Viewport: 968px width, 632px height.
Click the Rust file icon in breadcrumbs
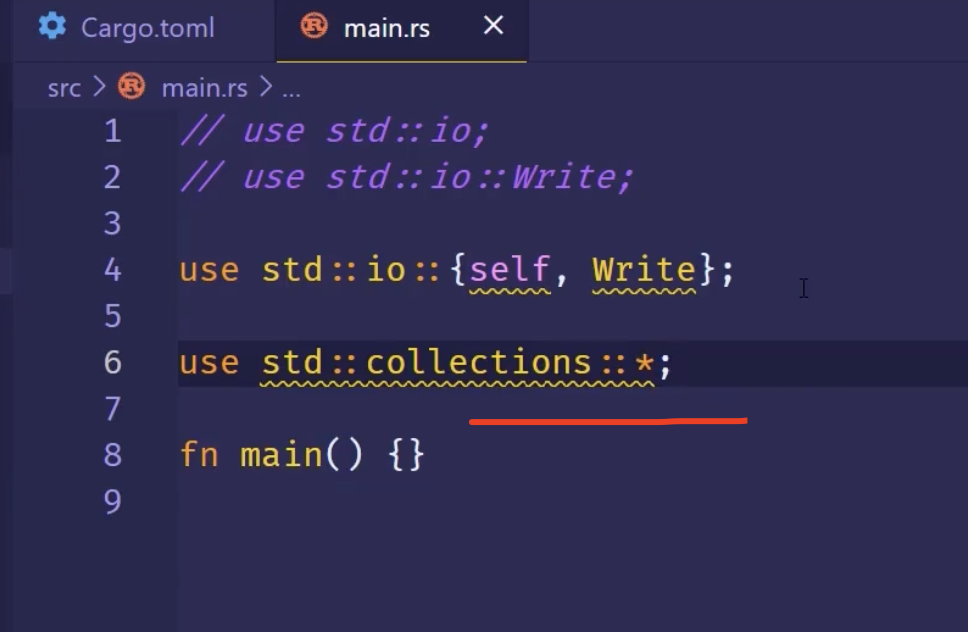131,87
